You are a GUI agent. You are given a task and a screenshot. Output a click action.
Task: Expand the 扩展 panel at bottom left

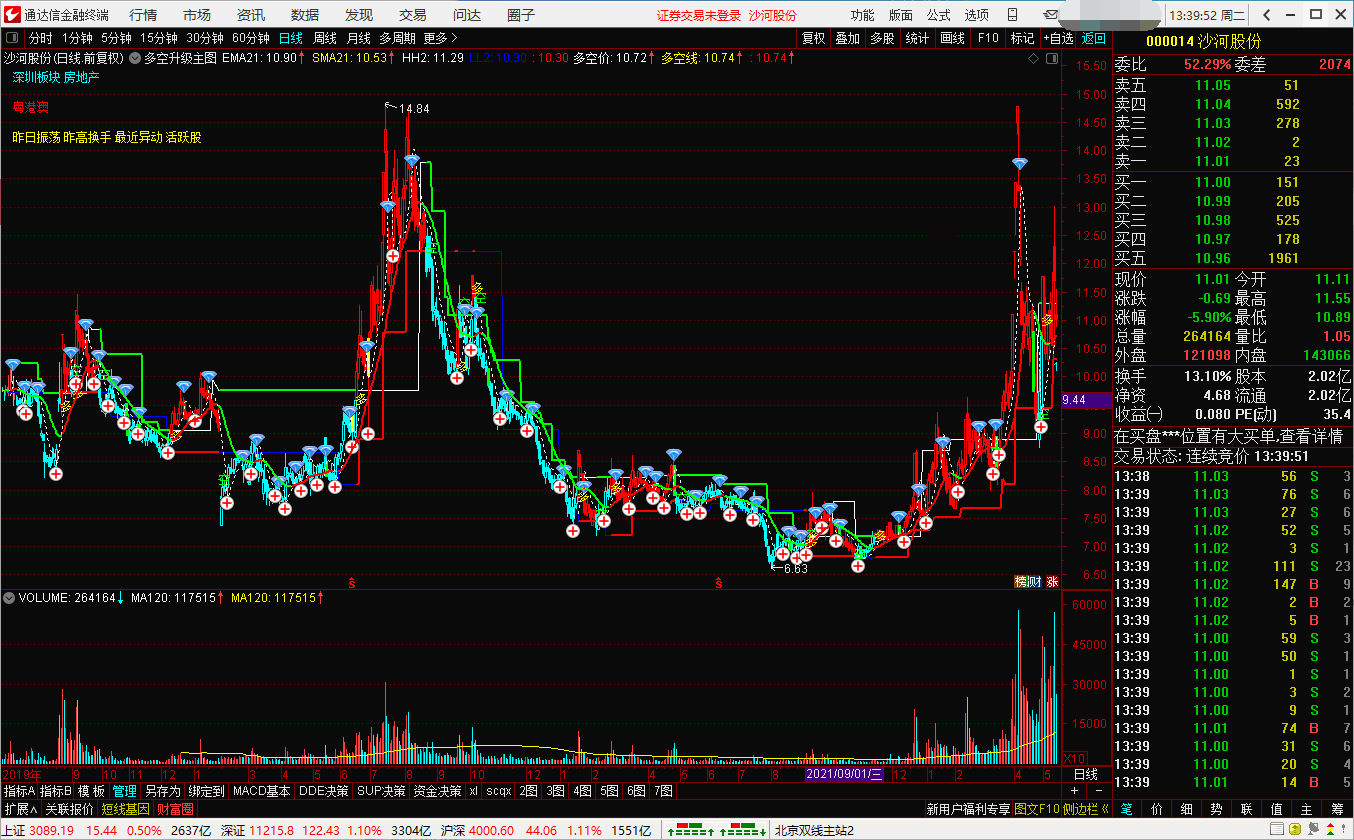coord(20,808)
